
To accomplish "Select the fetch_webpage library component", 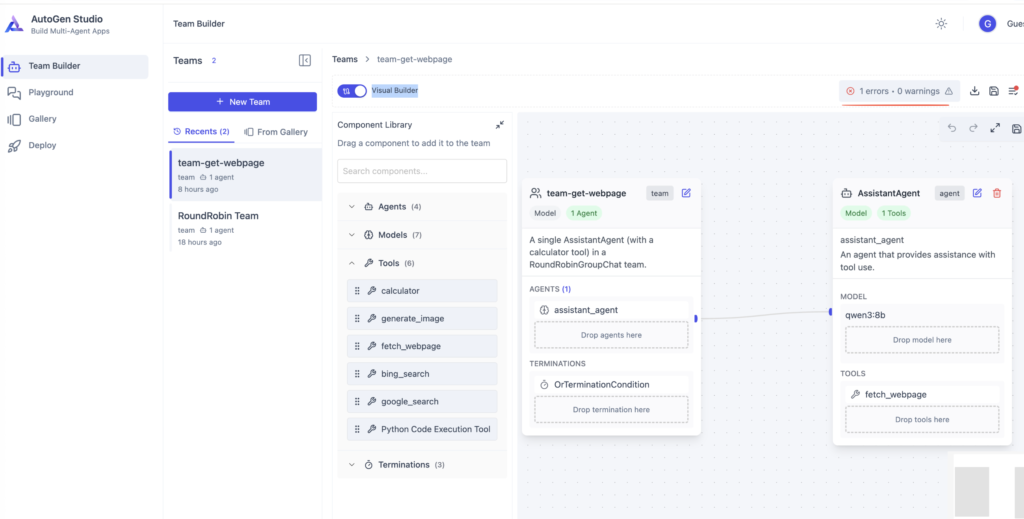I will click(422, 346).
